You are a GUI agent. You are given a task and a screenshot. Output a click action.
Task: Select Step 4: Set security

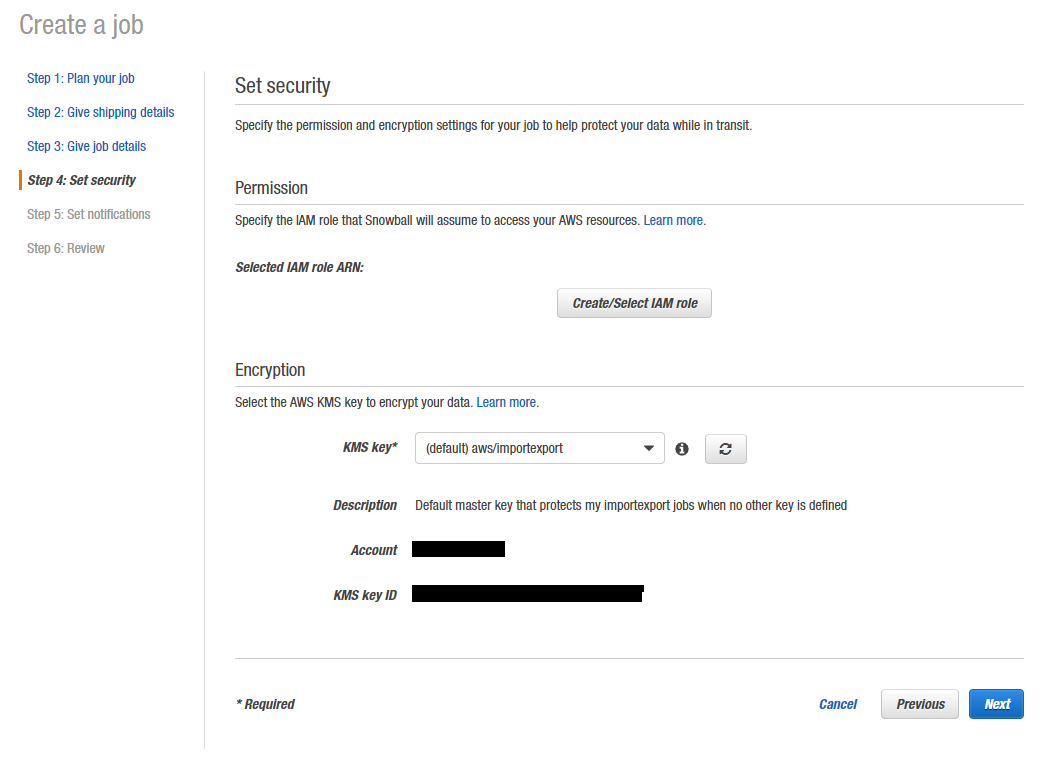(81, 180)
